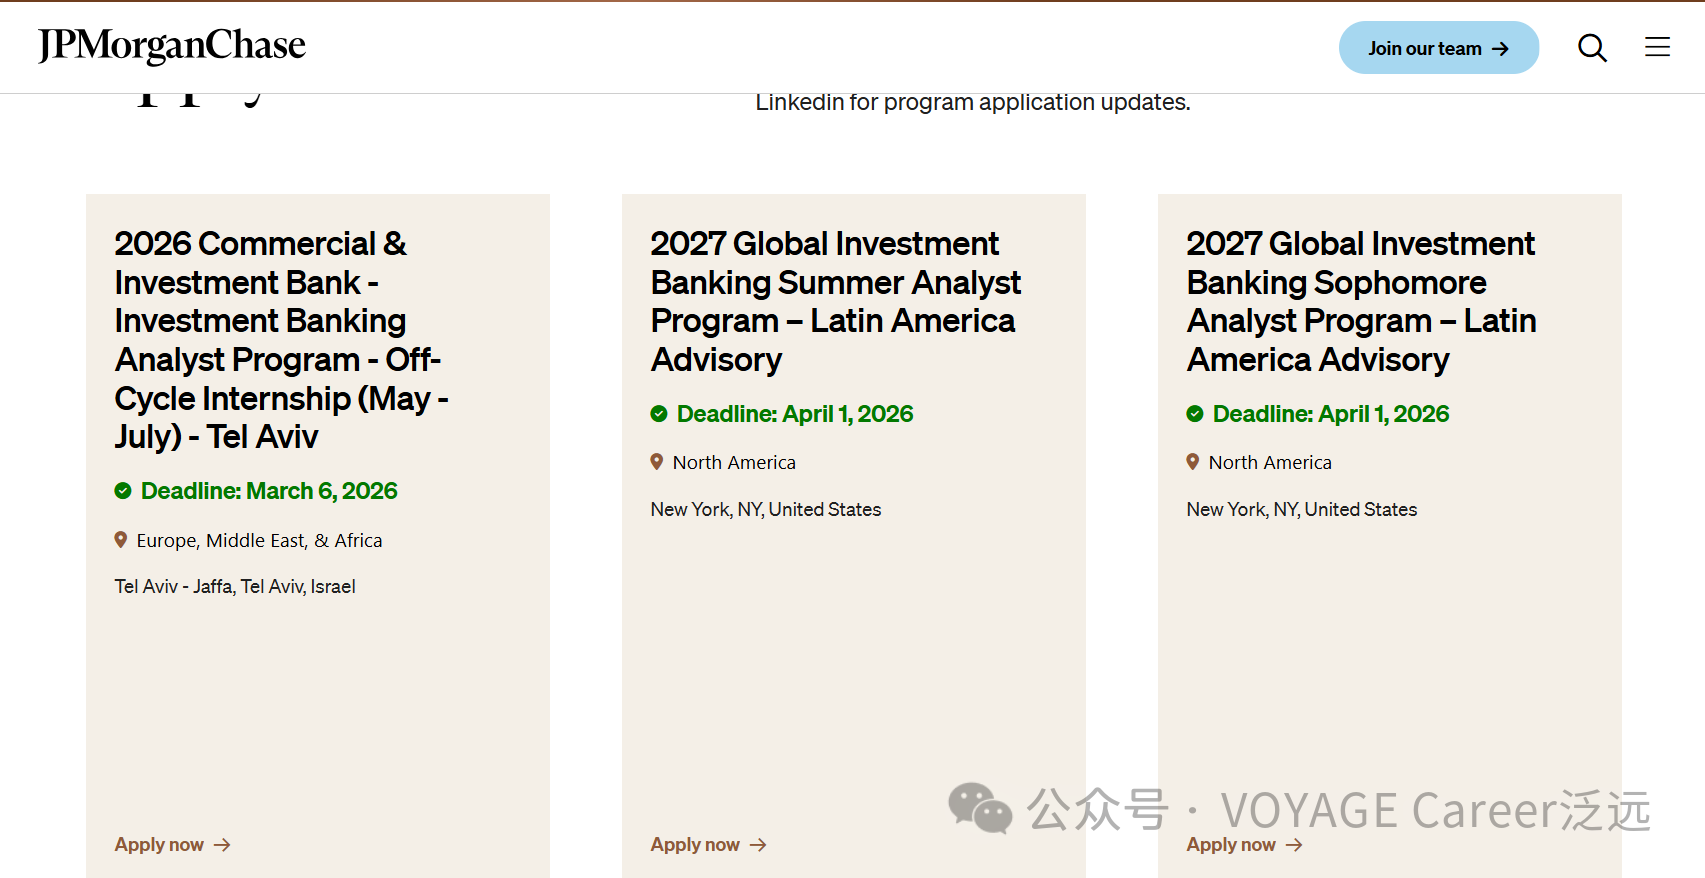Click green checkmark next to March 6 deadline
Image resolution: width=1705 pixels, height=878 pixels.
123,491
